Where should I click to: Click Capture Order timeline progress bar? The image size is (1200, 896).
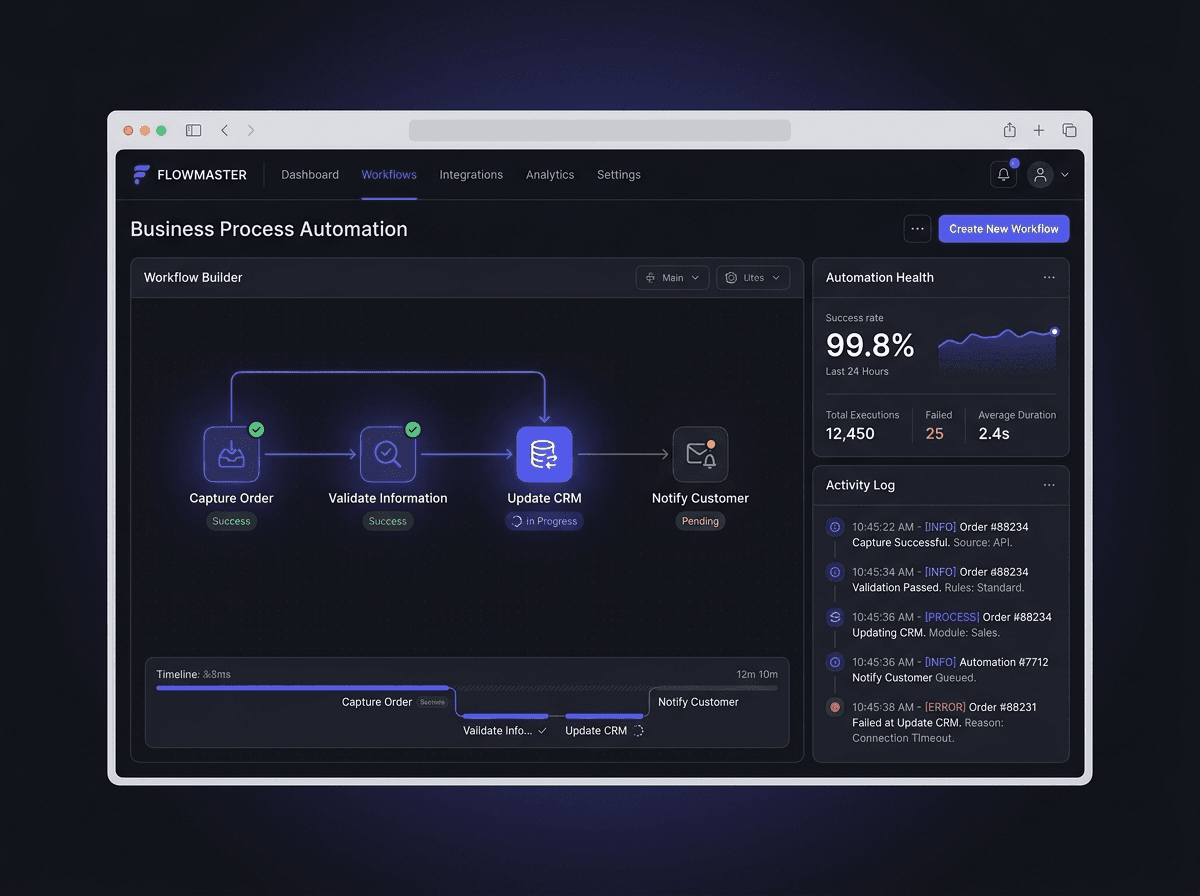305,688
